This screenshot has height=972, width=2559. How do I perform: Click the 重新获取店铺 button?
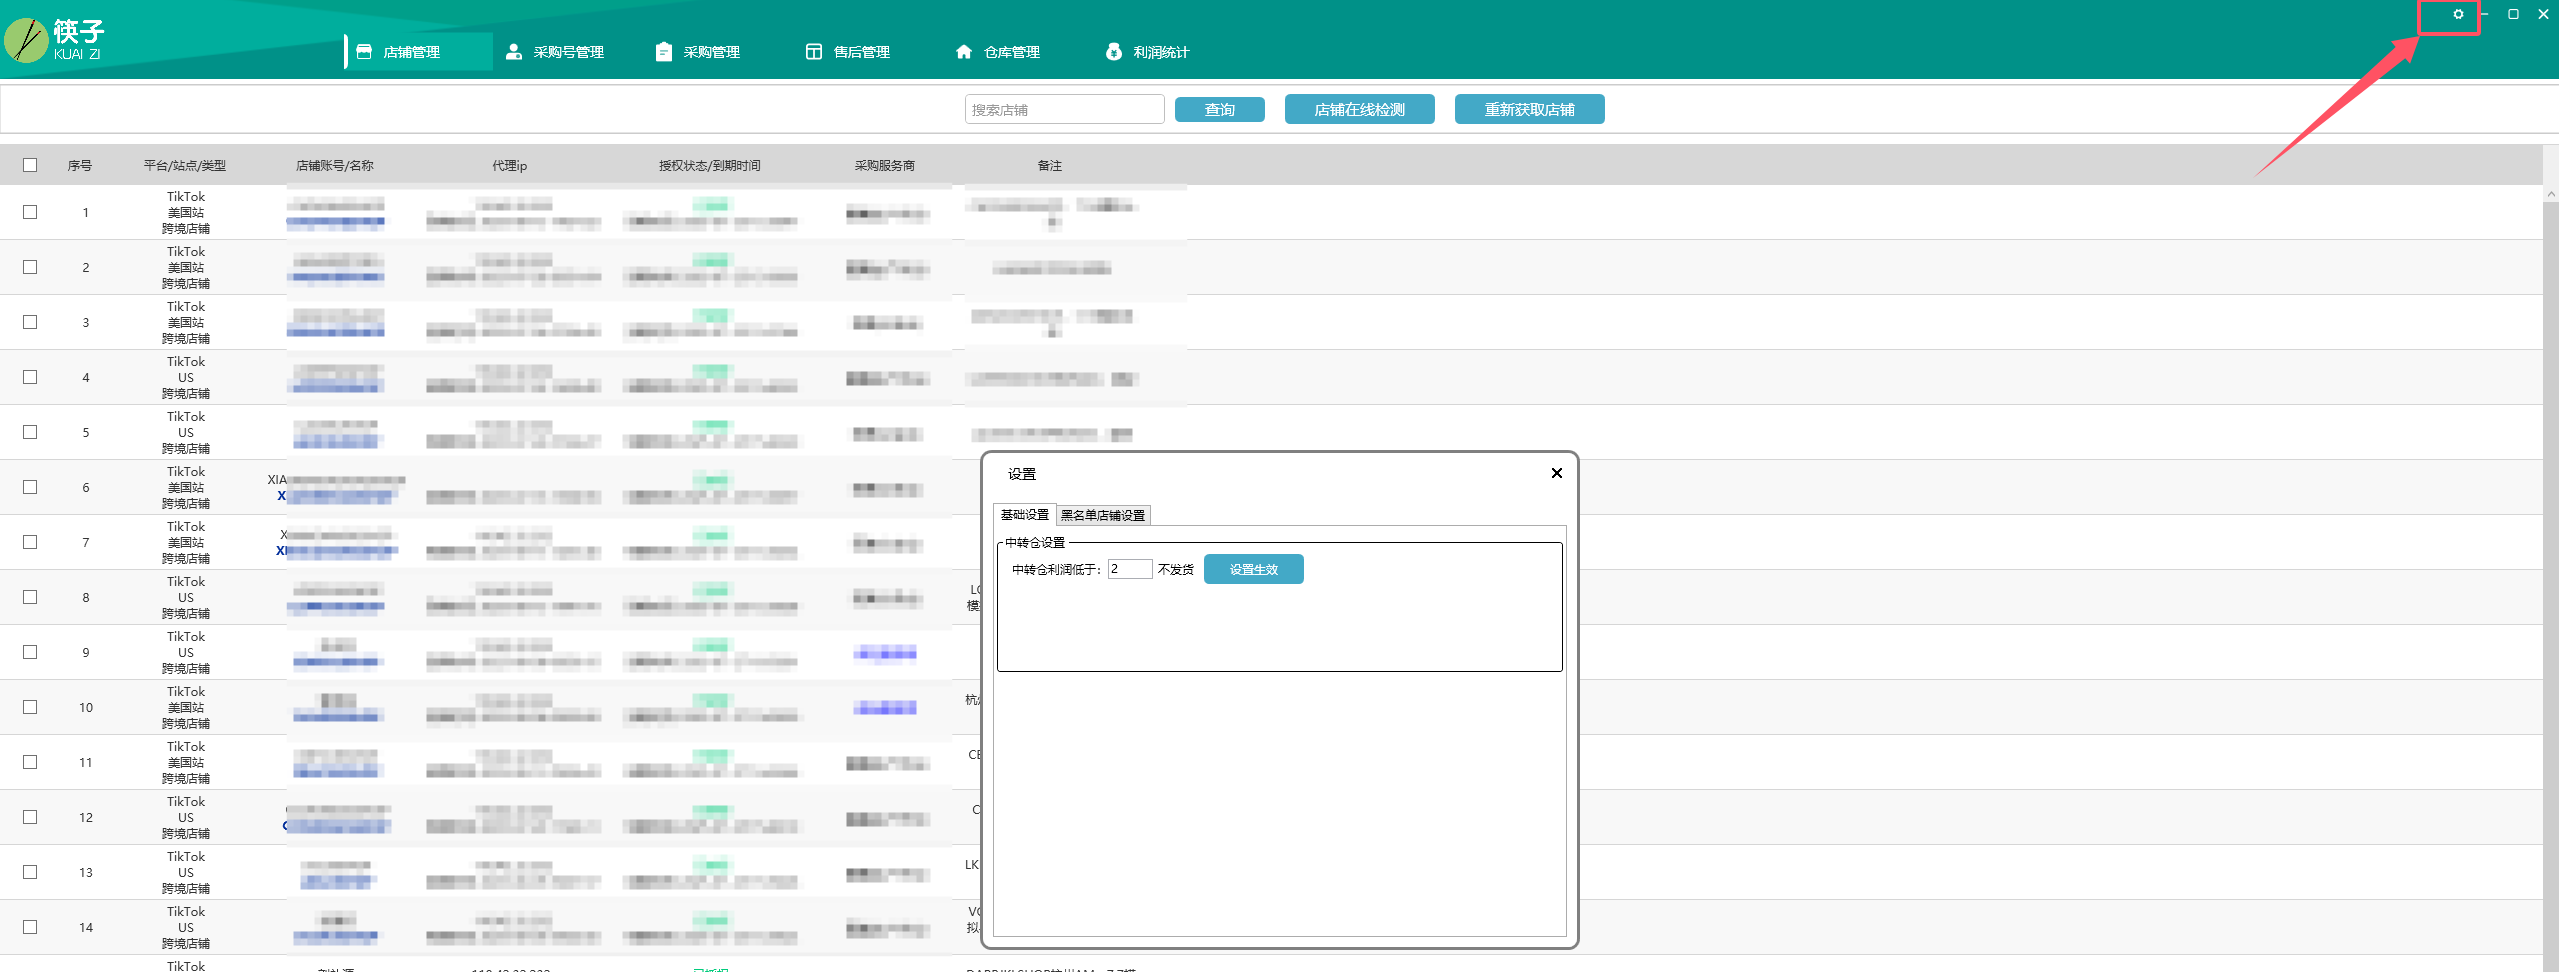[x=1529, y=110]
